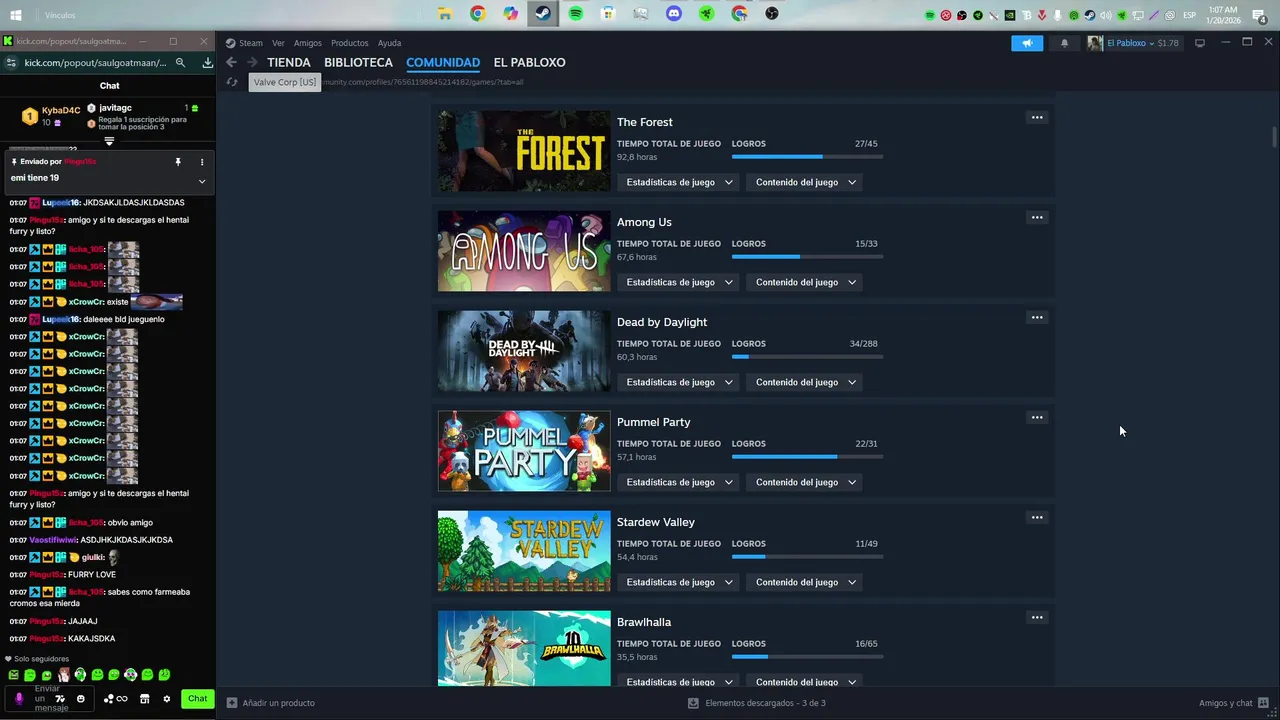Expand Estadísticas de juego for Dead by Daylight
Screen dimensions: 1280x720
coord(680,382)
